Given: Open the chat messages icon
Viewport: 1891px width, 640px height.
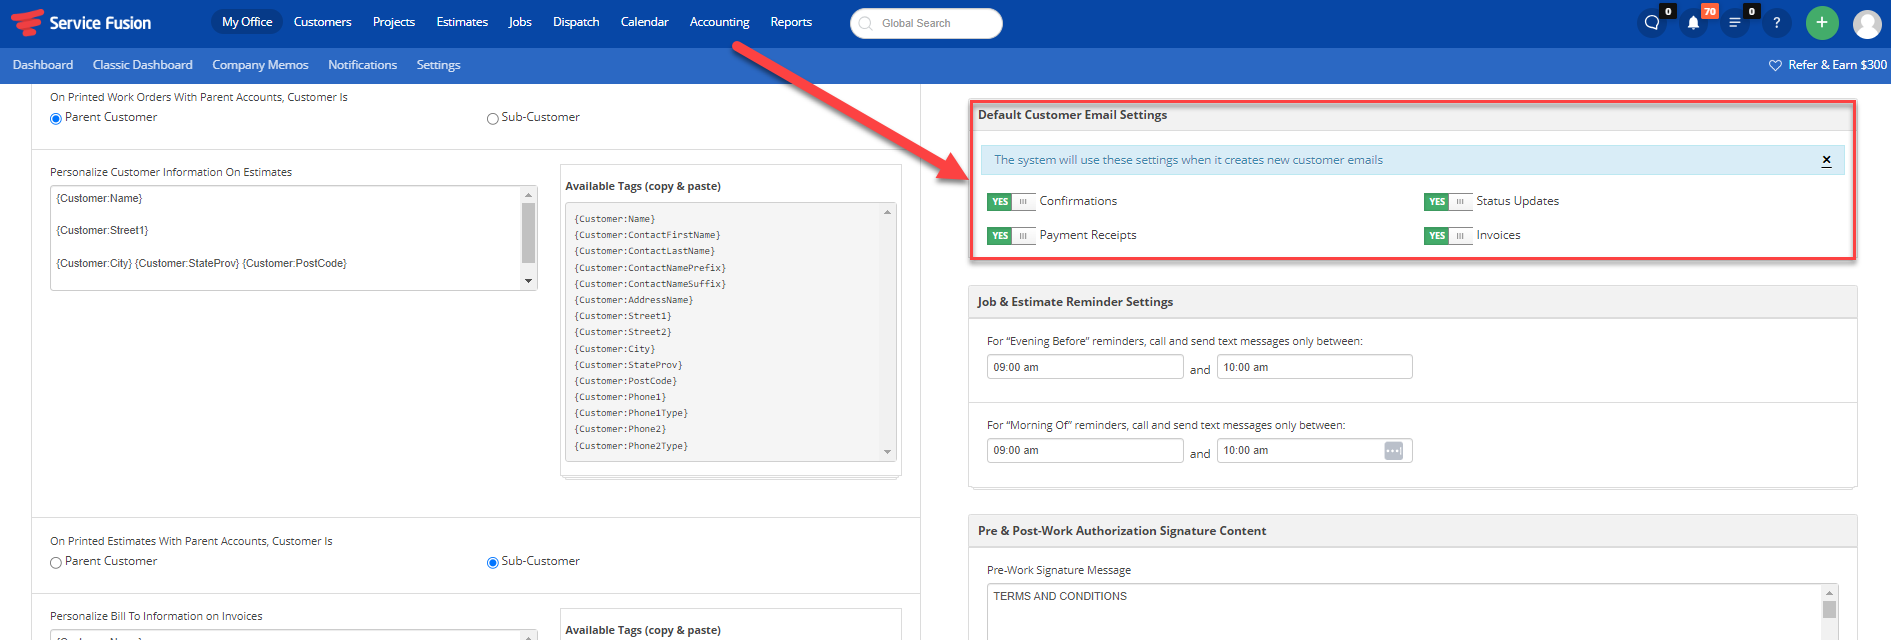Looking at the screenshot, I should (x=1652, y=22).
